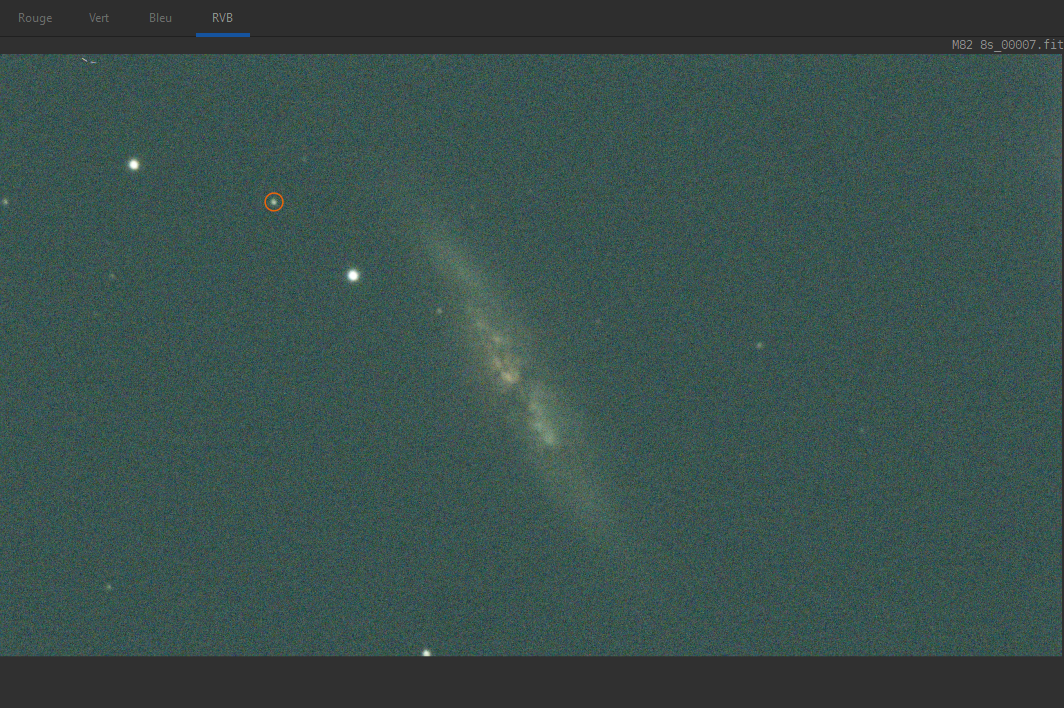Click the star inside the orange circle

click(x=274, y=202)
